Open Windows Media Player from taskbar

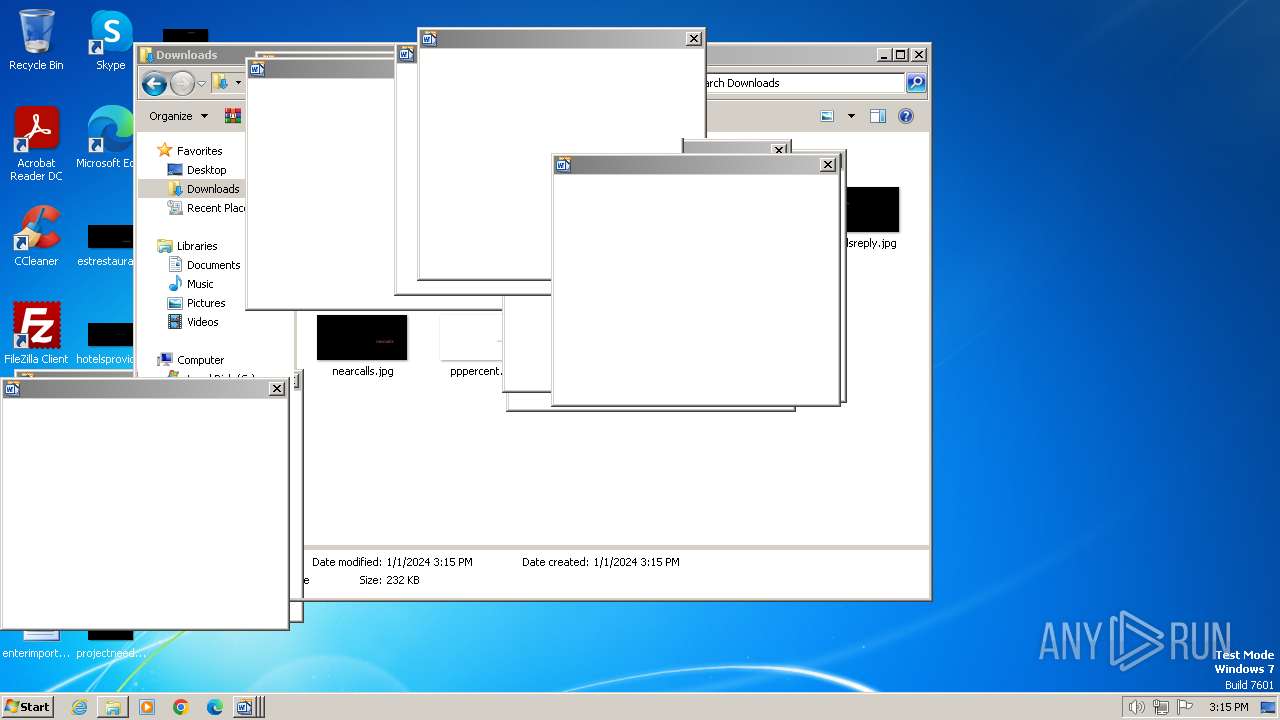click(147, 707)
